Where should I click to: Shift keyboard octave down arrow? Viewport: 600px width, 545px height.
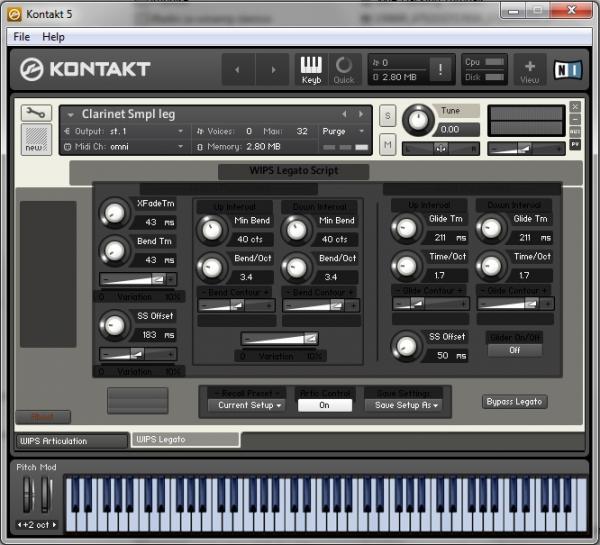pyautogui.click(x=19, y=525)
